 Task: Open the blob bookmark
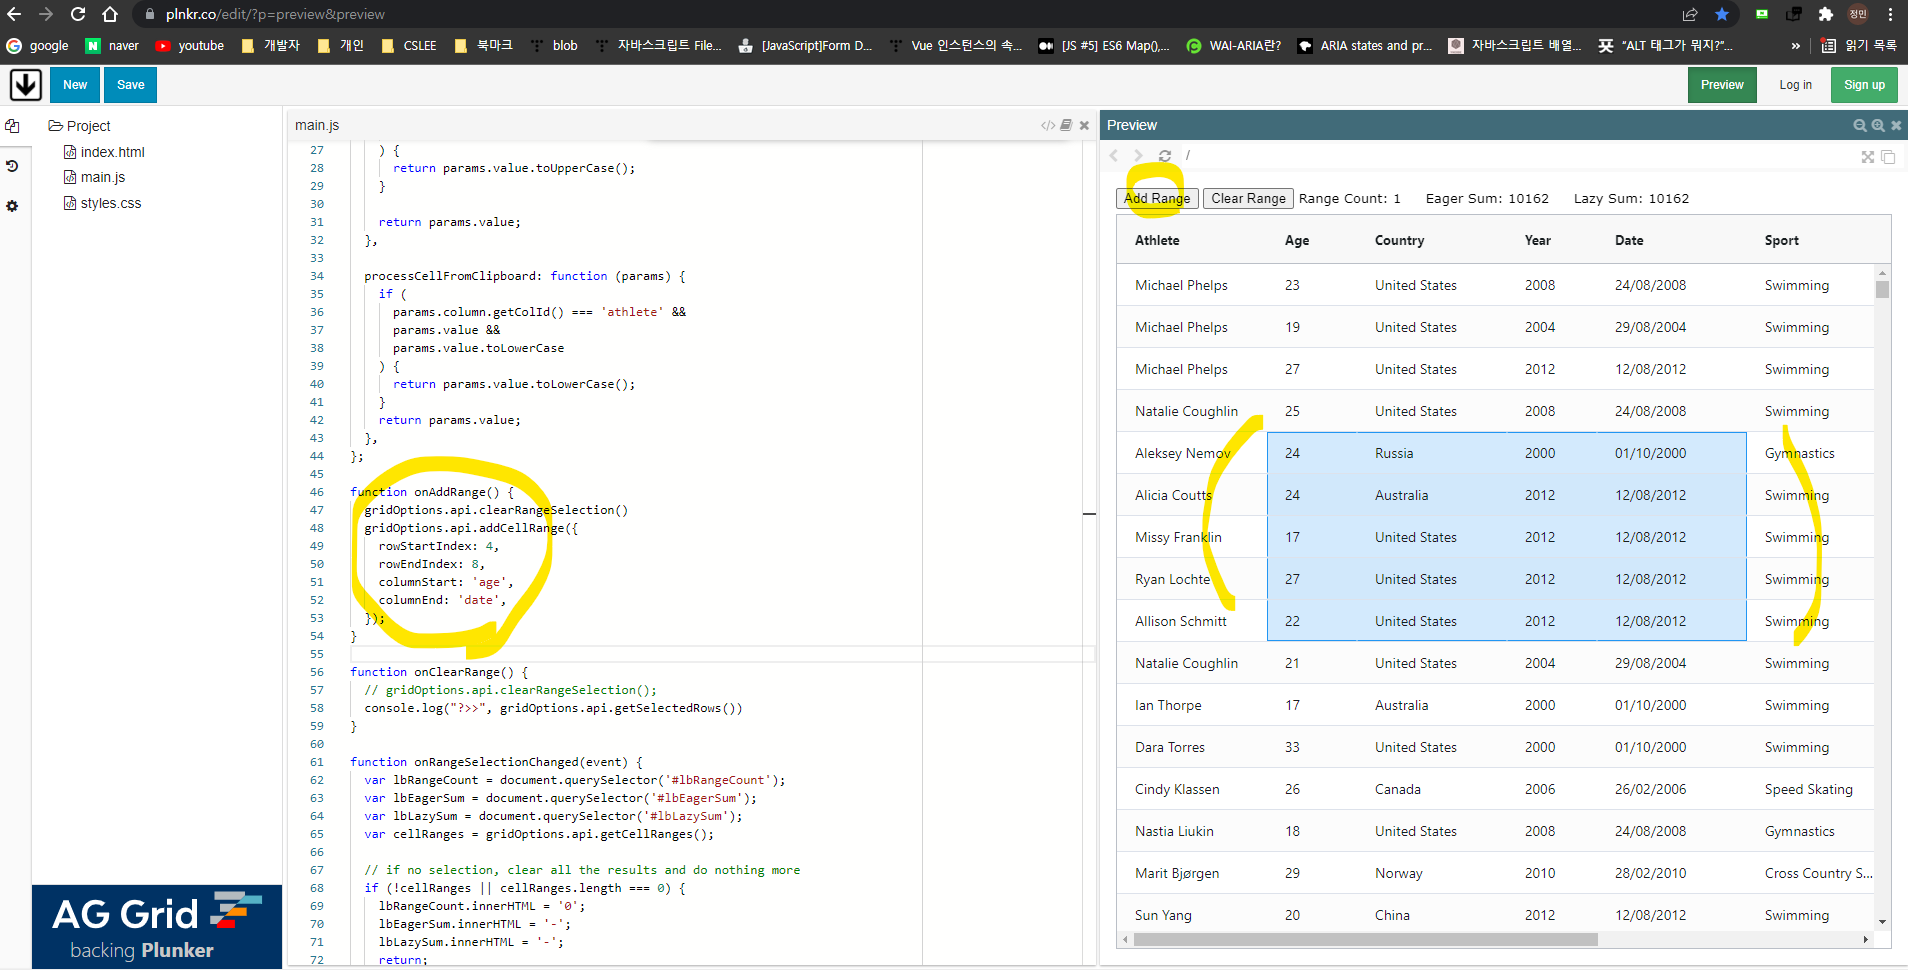tap(554, 45)
